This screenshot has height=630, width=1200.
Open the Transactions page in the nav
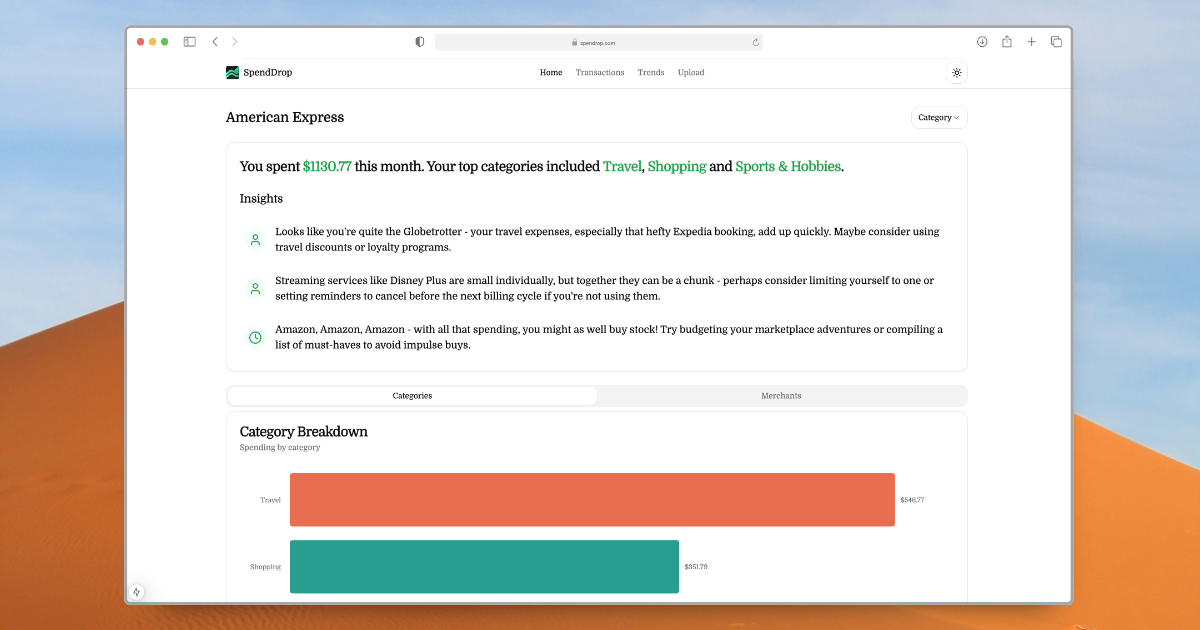tap(600, 72)
